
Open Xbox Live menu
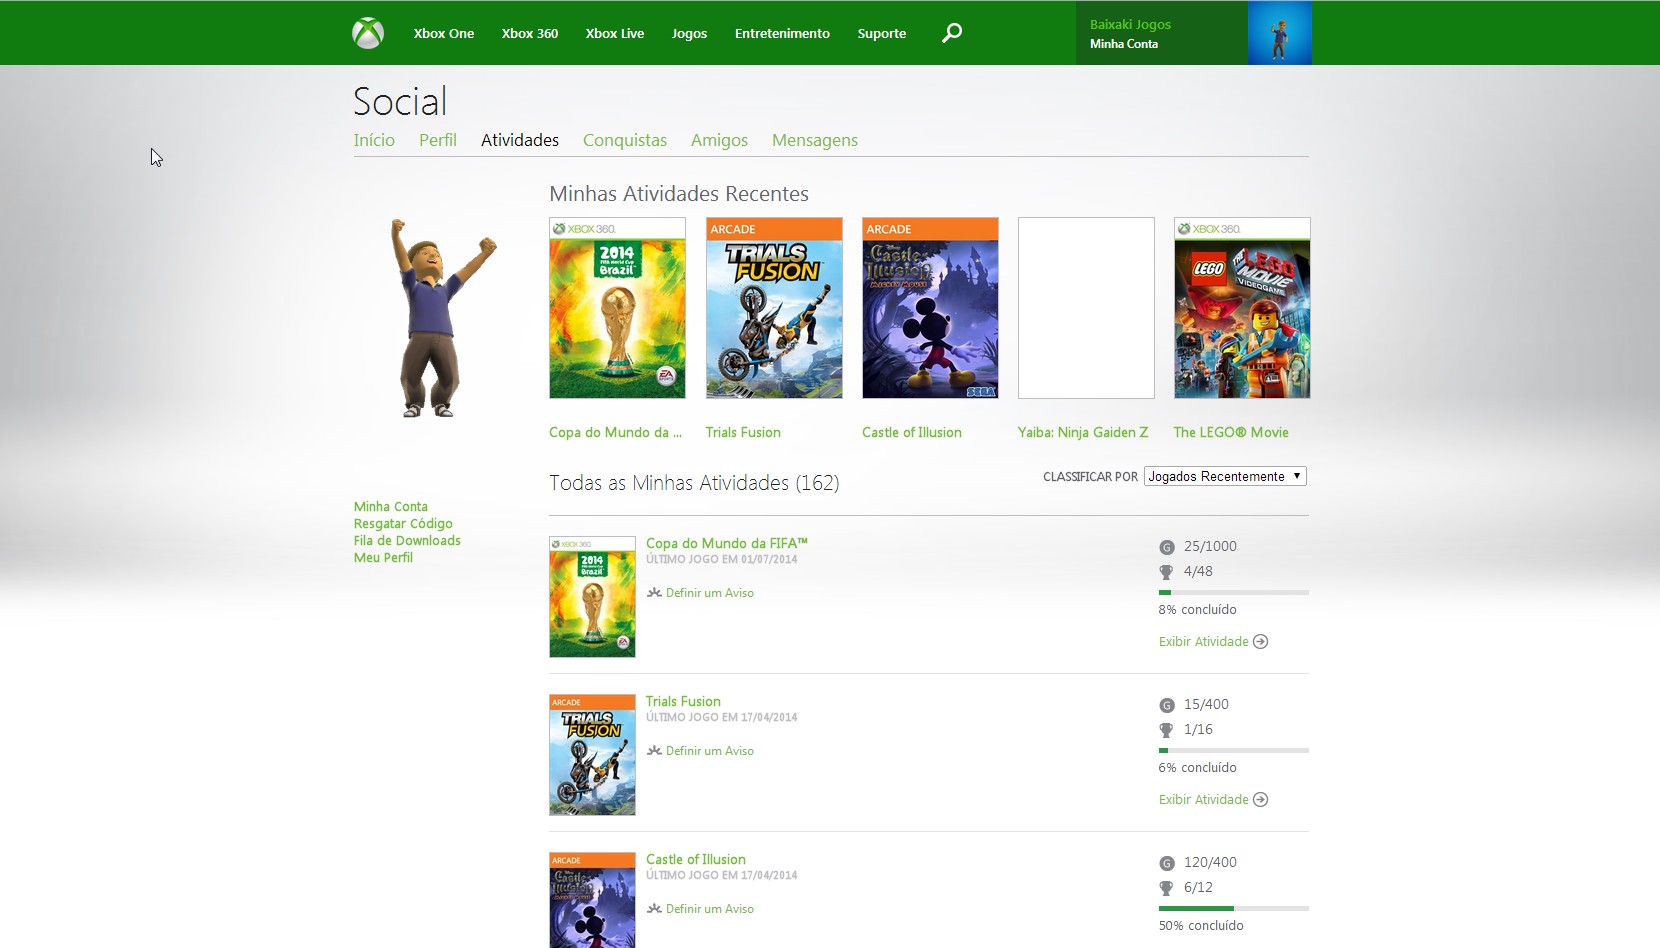(x=615, y=33)
